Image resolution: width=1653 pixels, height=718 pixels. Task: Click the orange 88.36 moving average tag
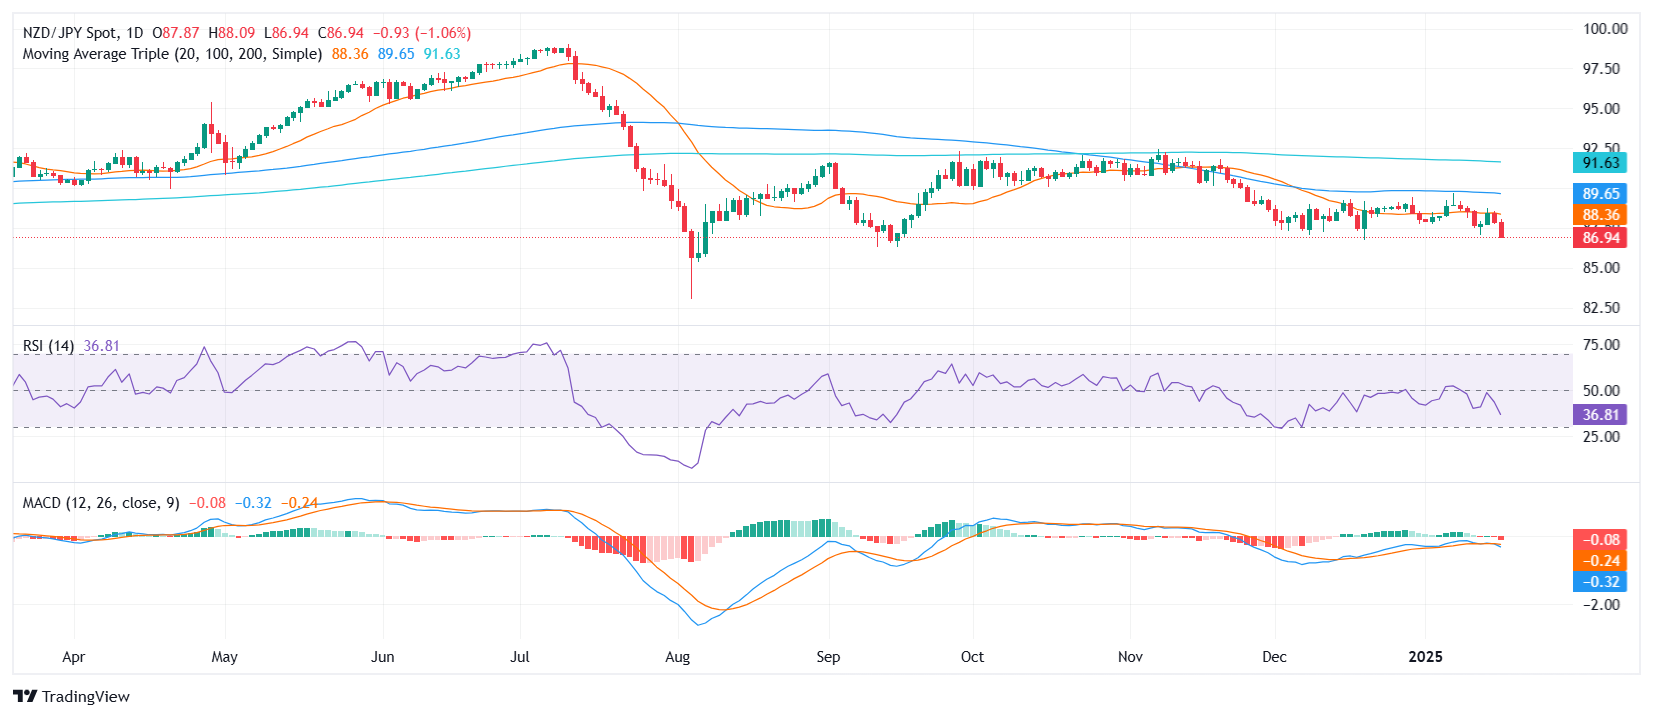pos(1600,215)
